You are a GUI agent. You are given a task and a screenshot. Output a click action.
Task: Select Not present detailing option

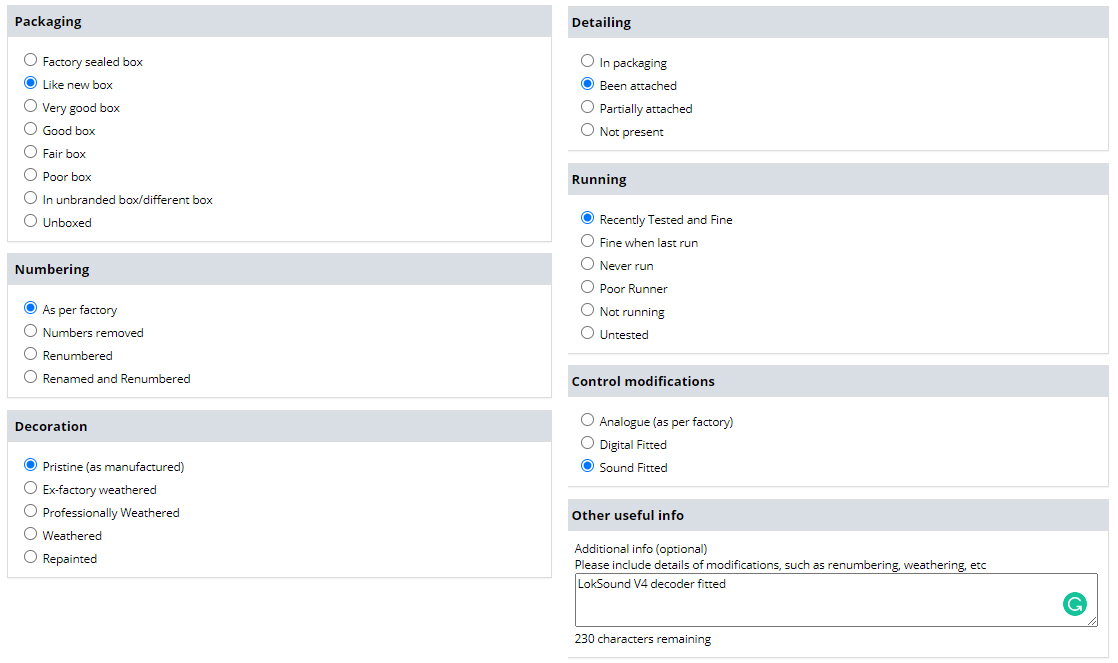tap(588, 131)
